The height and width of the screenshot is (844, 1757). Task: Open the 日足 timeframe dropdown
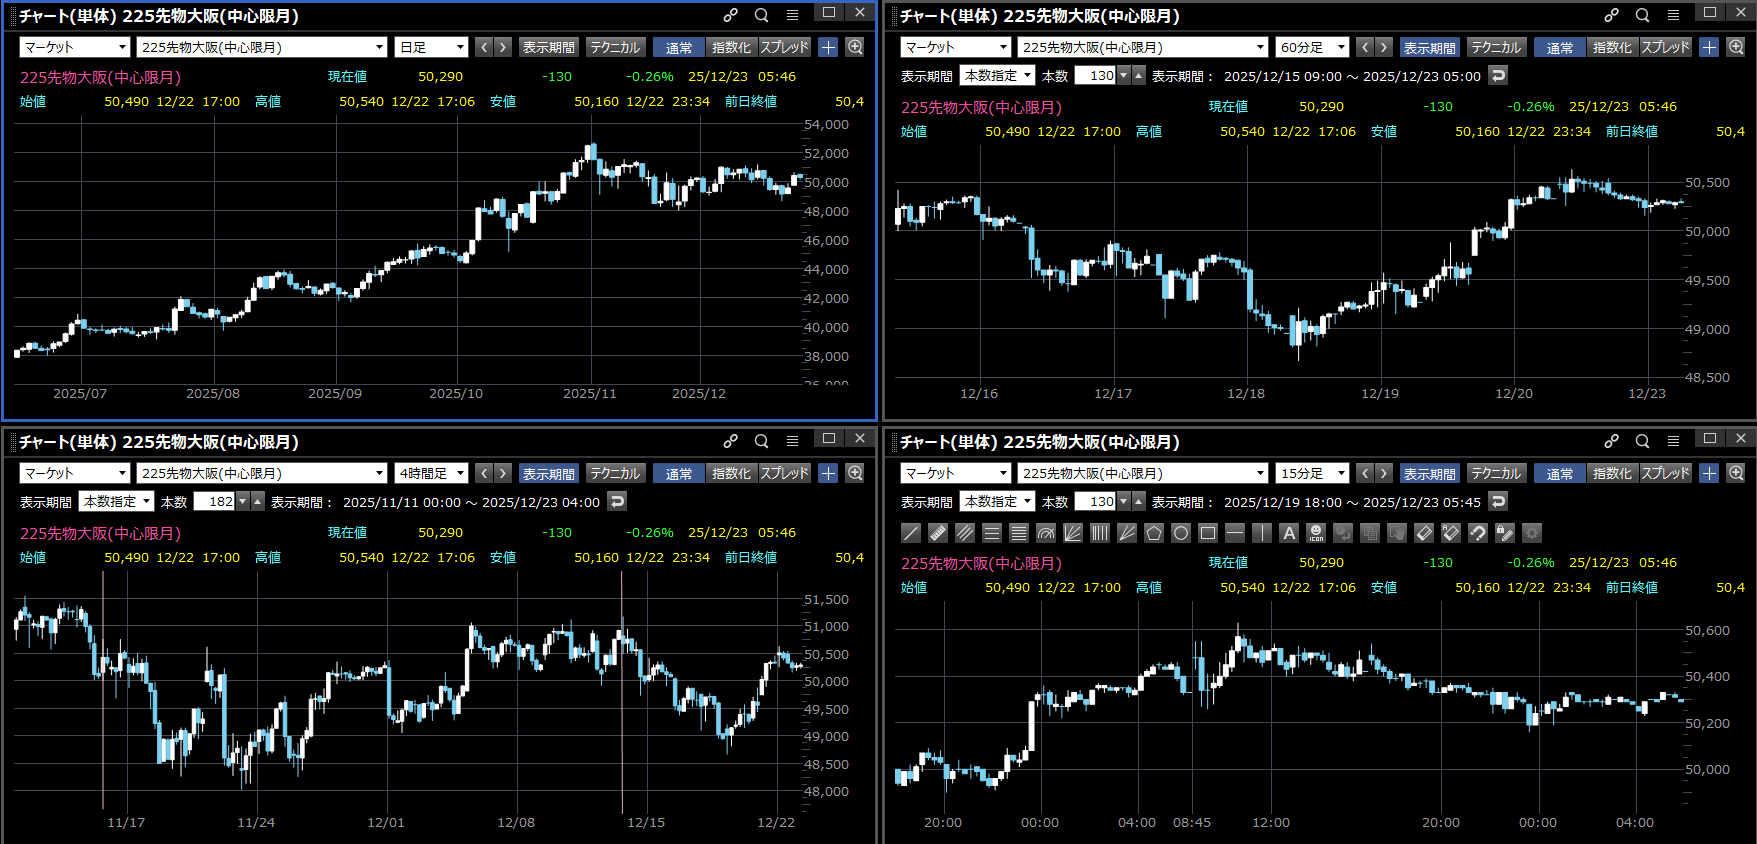[x=432, y=47]
